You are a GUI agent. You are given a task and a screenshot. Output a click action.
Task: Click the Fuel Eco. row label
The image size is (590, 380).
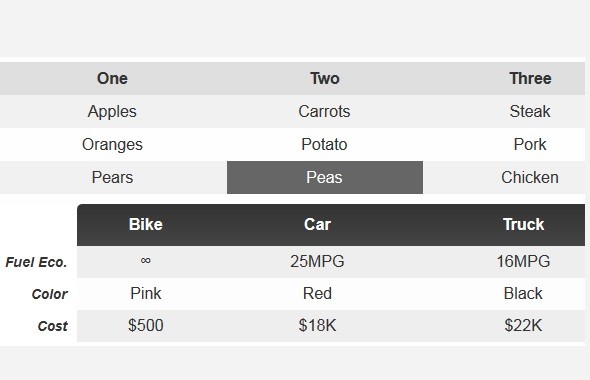tap(36, 262)
